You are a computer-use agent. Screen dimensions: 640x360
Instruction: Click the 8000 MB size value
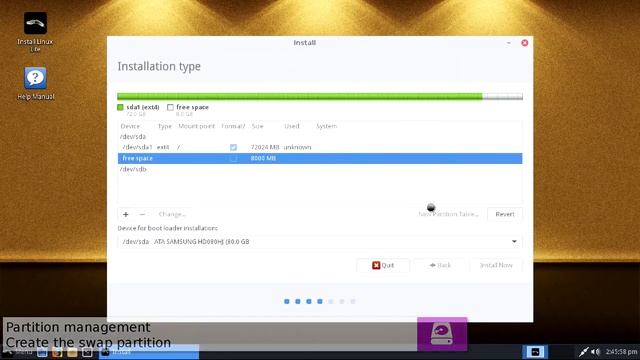click(263, 158)
